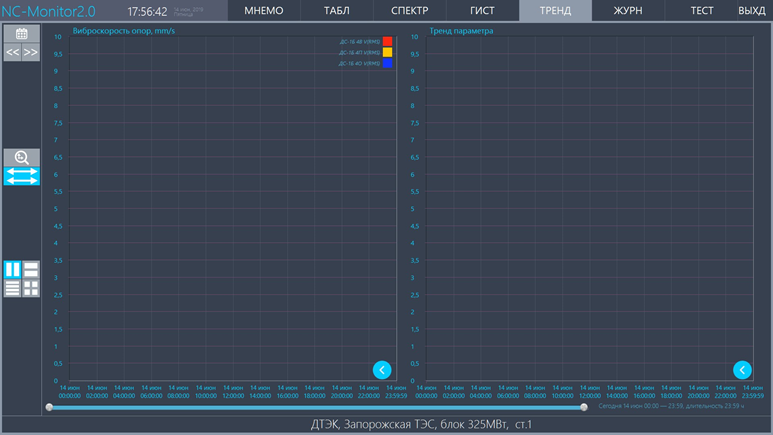773x435 pixels.
Task: Click 'Тренд параметра' chart title
Action: click(x=461, y=31)
